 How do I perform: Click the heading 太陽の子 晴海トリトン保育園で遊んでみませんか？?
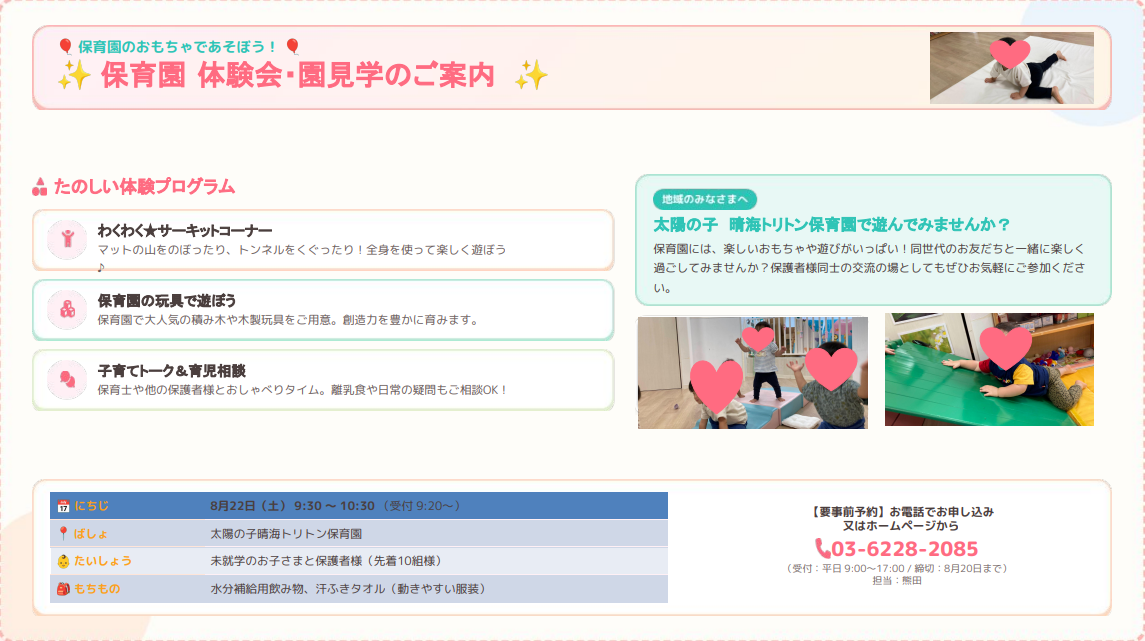click(x=832, y=224)
